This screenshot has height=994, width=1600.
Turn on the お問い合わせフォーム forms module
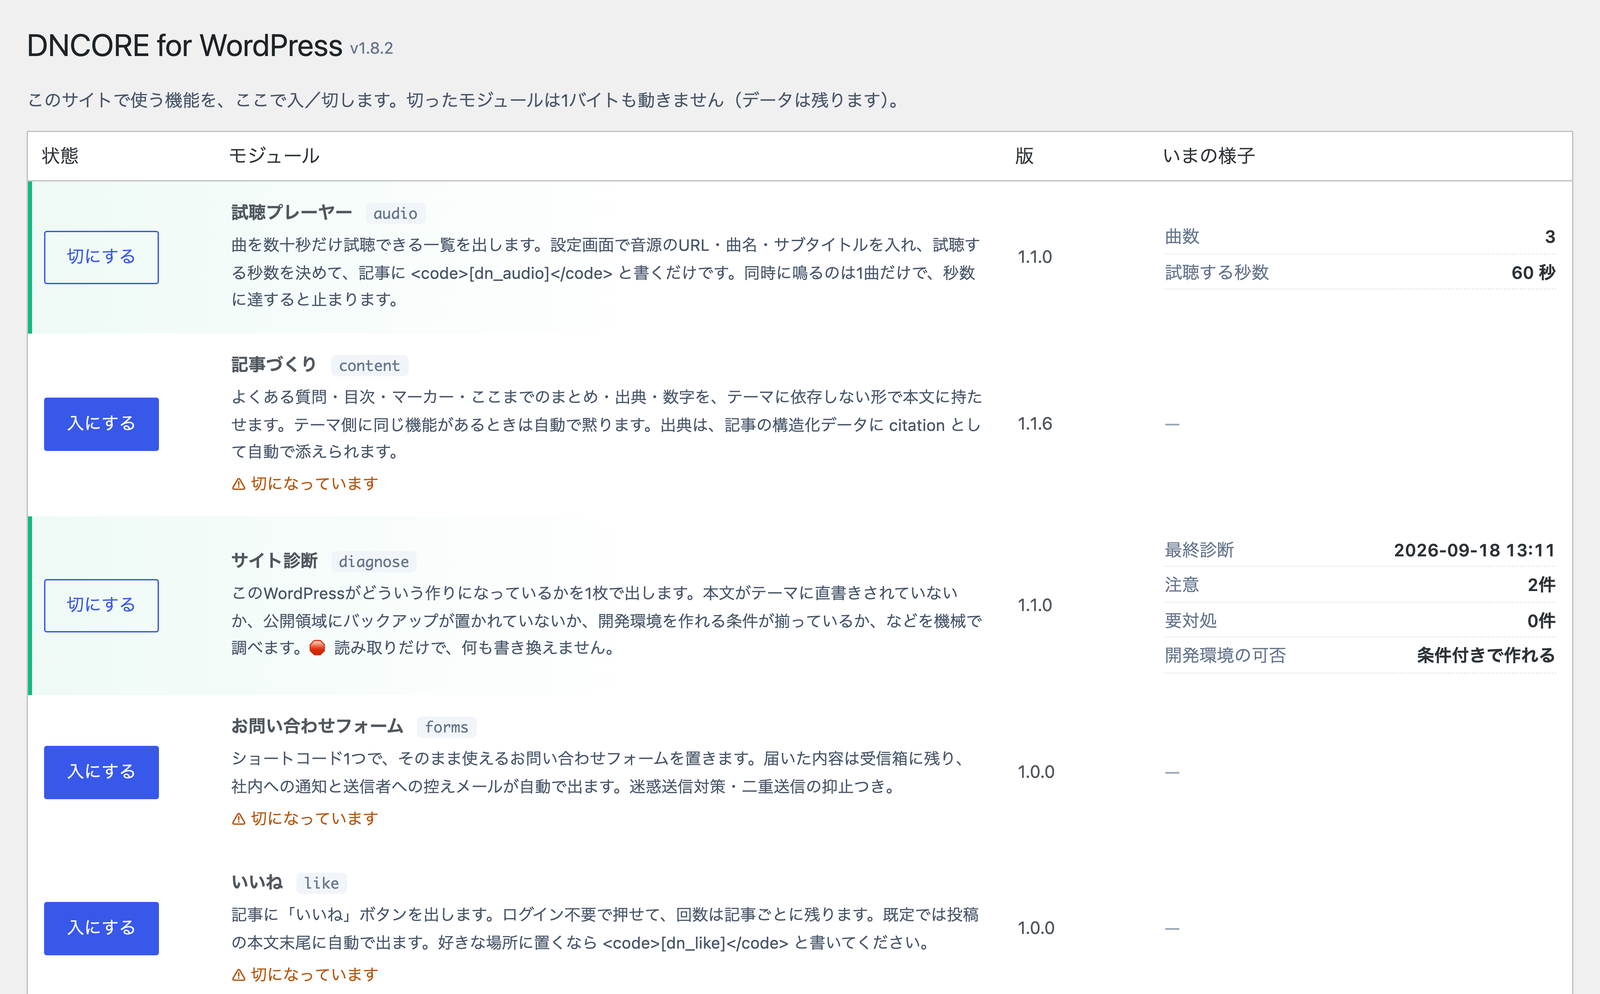(101, 772)
